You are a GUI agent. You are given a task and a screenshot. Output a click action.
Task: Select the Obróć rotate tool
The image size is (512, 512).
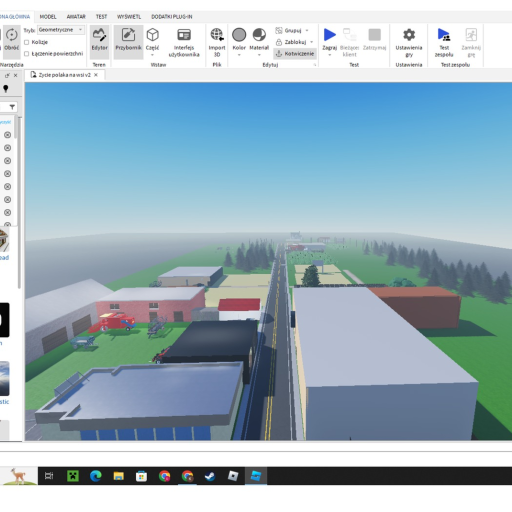click(x=12, y=39)
